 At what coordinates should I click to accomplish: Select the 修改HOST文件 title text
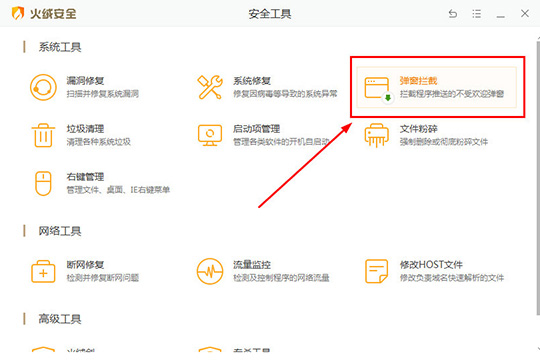coord(431,265)
